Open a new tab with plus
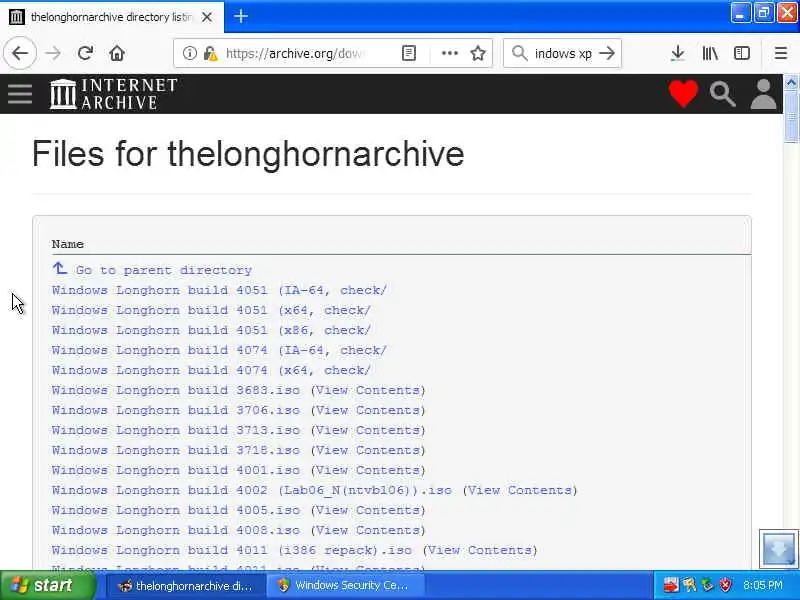The height and width of the screenshot is (600, 800). point(241,17)
